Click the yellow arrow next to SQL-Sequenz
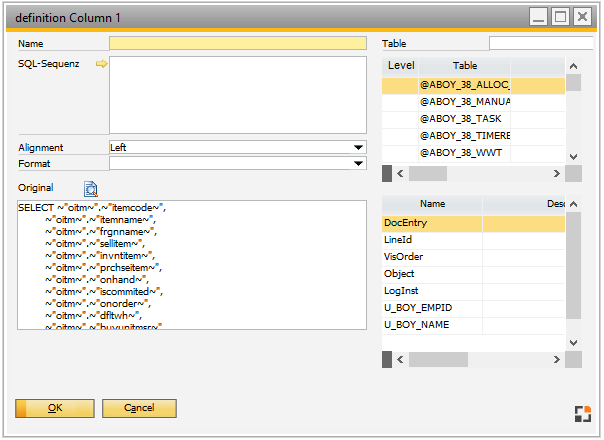 pos(101,64)
